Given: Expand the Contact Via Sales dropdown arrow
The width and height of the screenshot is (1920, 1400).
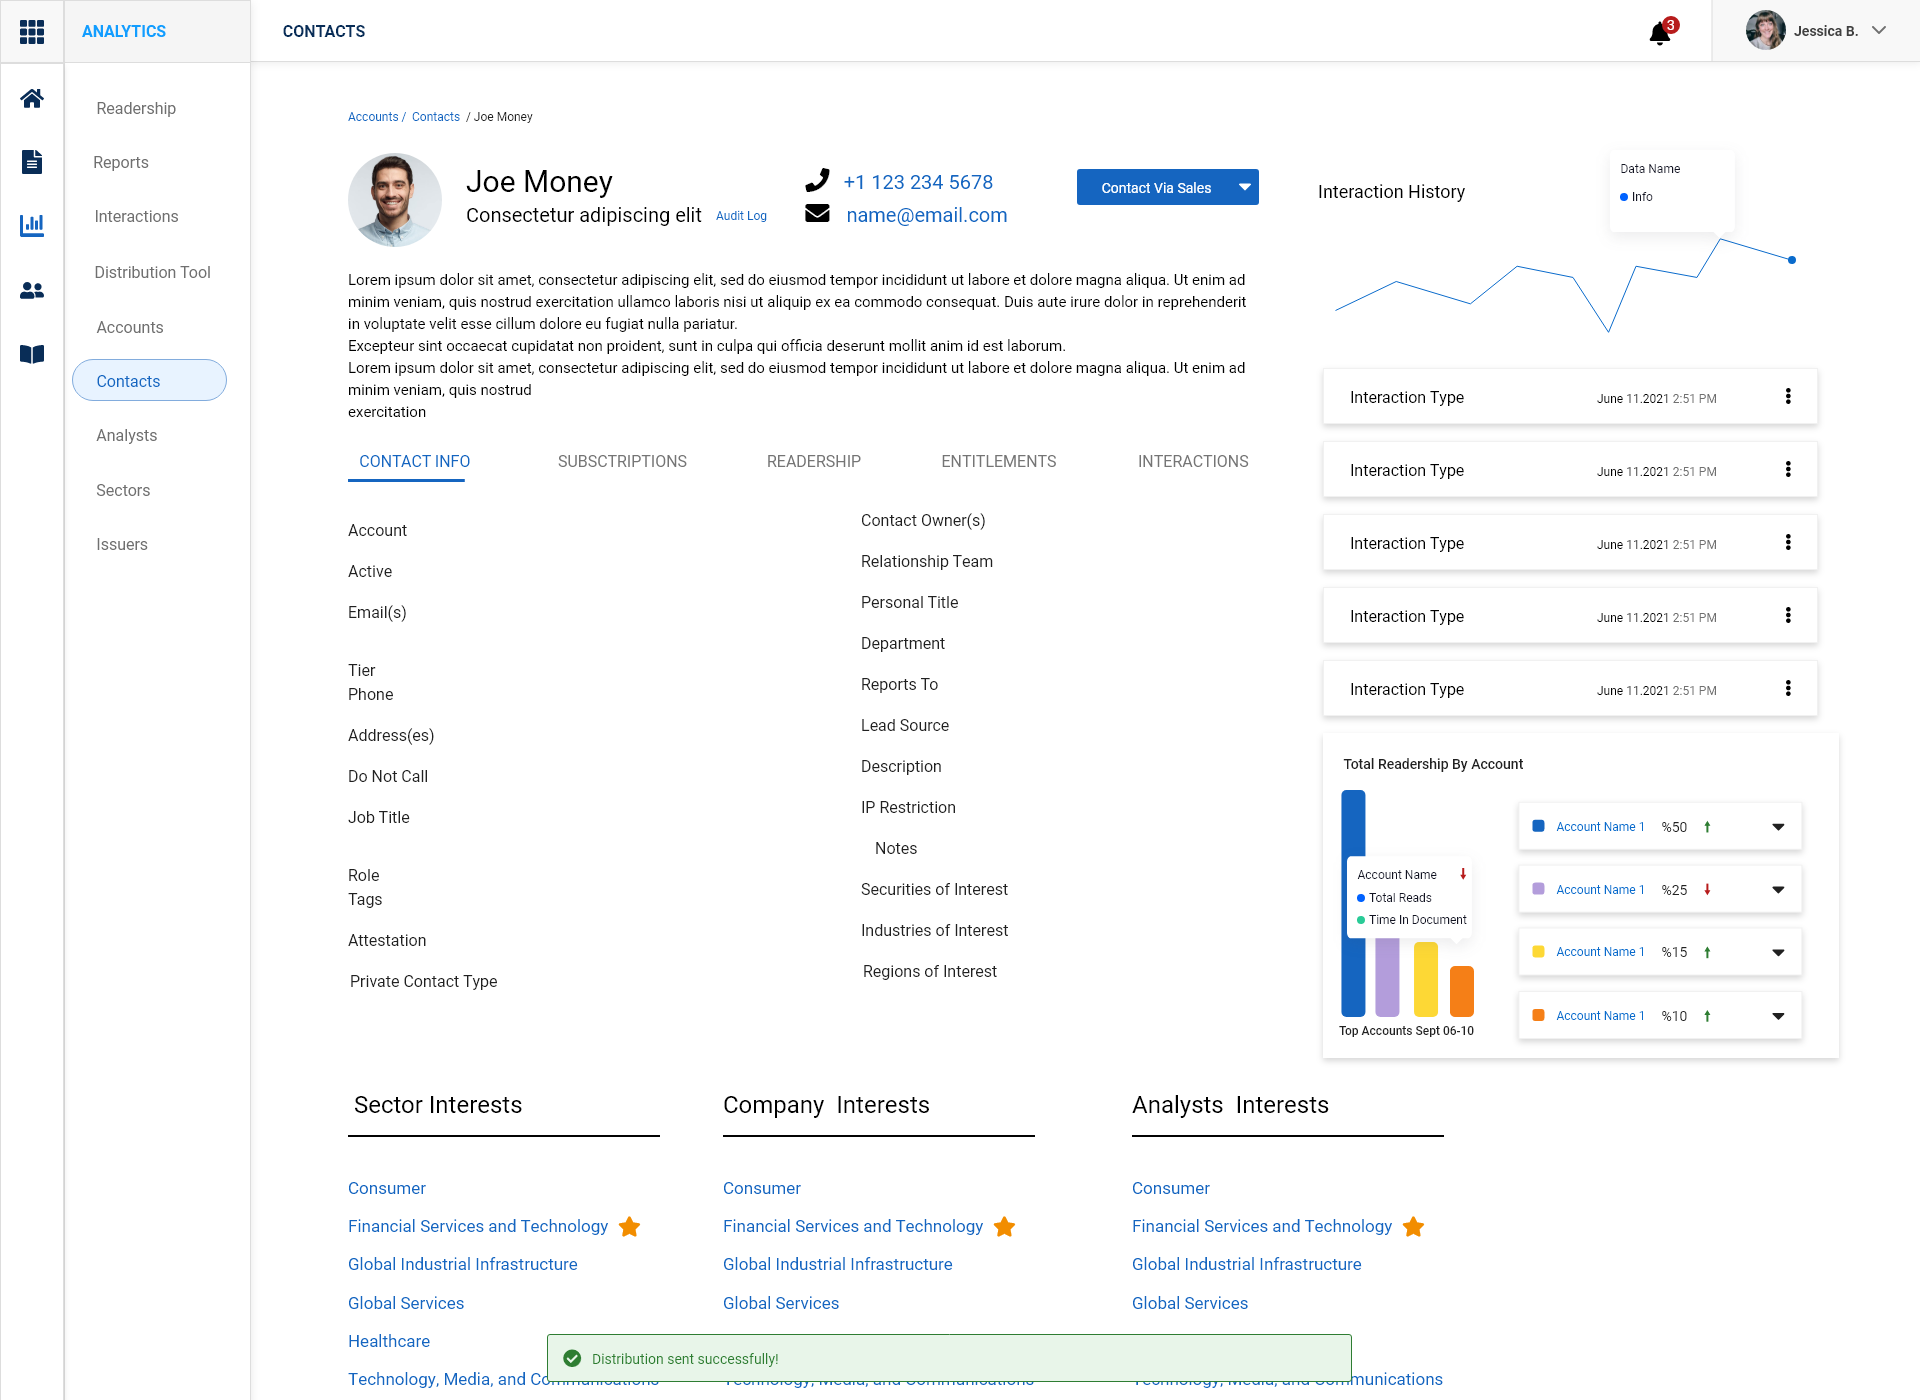Looking at the screenshot, I should coord(1245,187).
